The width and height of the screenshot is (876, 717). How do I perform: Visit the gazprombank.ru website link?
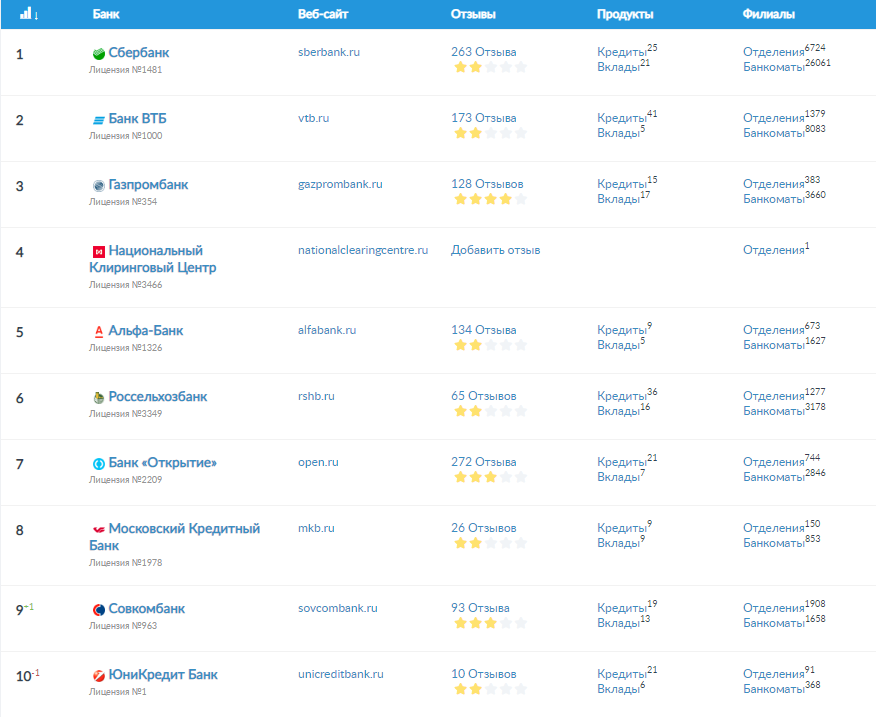340,184
